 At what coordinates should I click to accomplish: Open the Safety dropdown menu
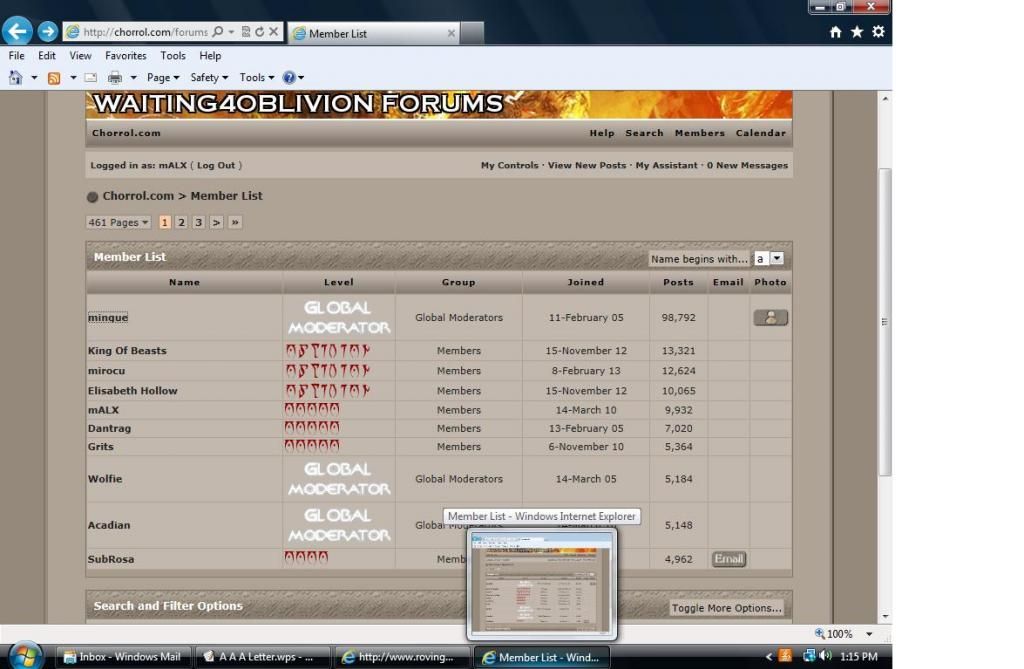pyautogui.click(x=209, y=78)
